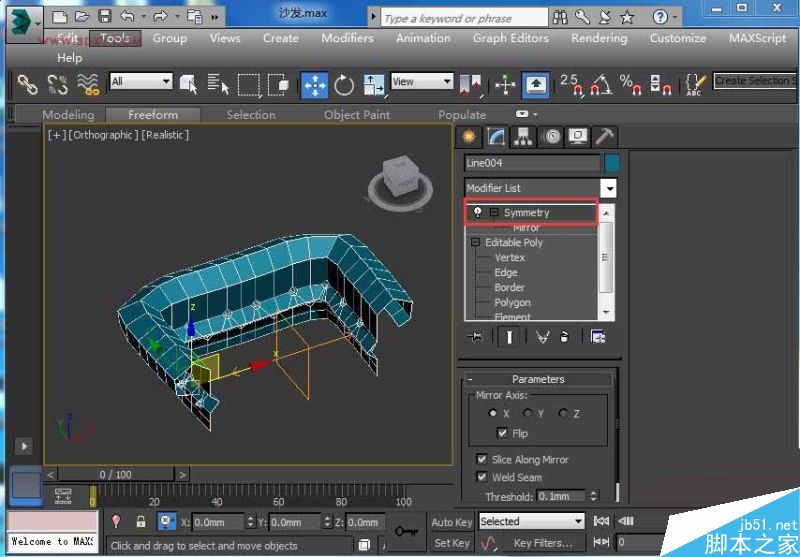Select Object tool
This screenshot has height=557, width=800.
[x=188, y=84]
